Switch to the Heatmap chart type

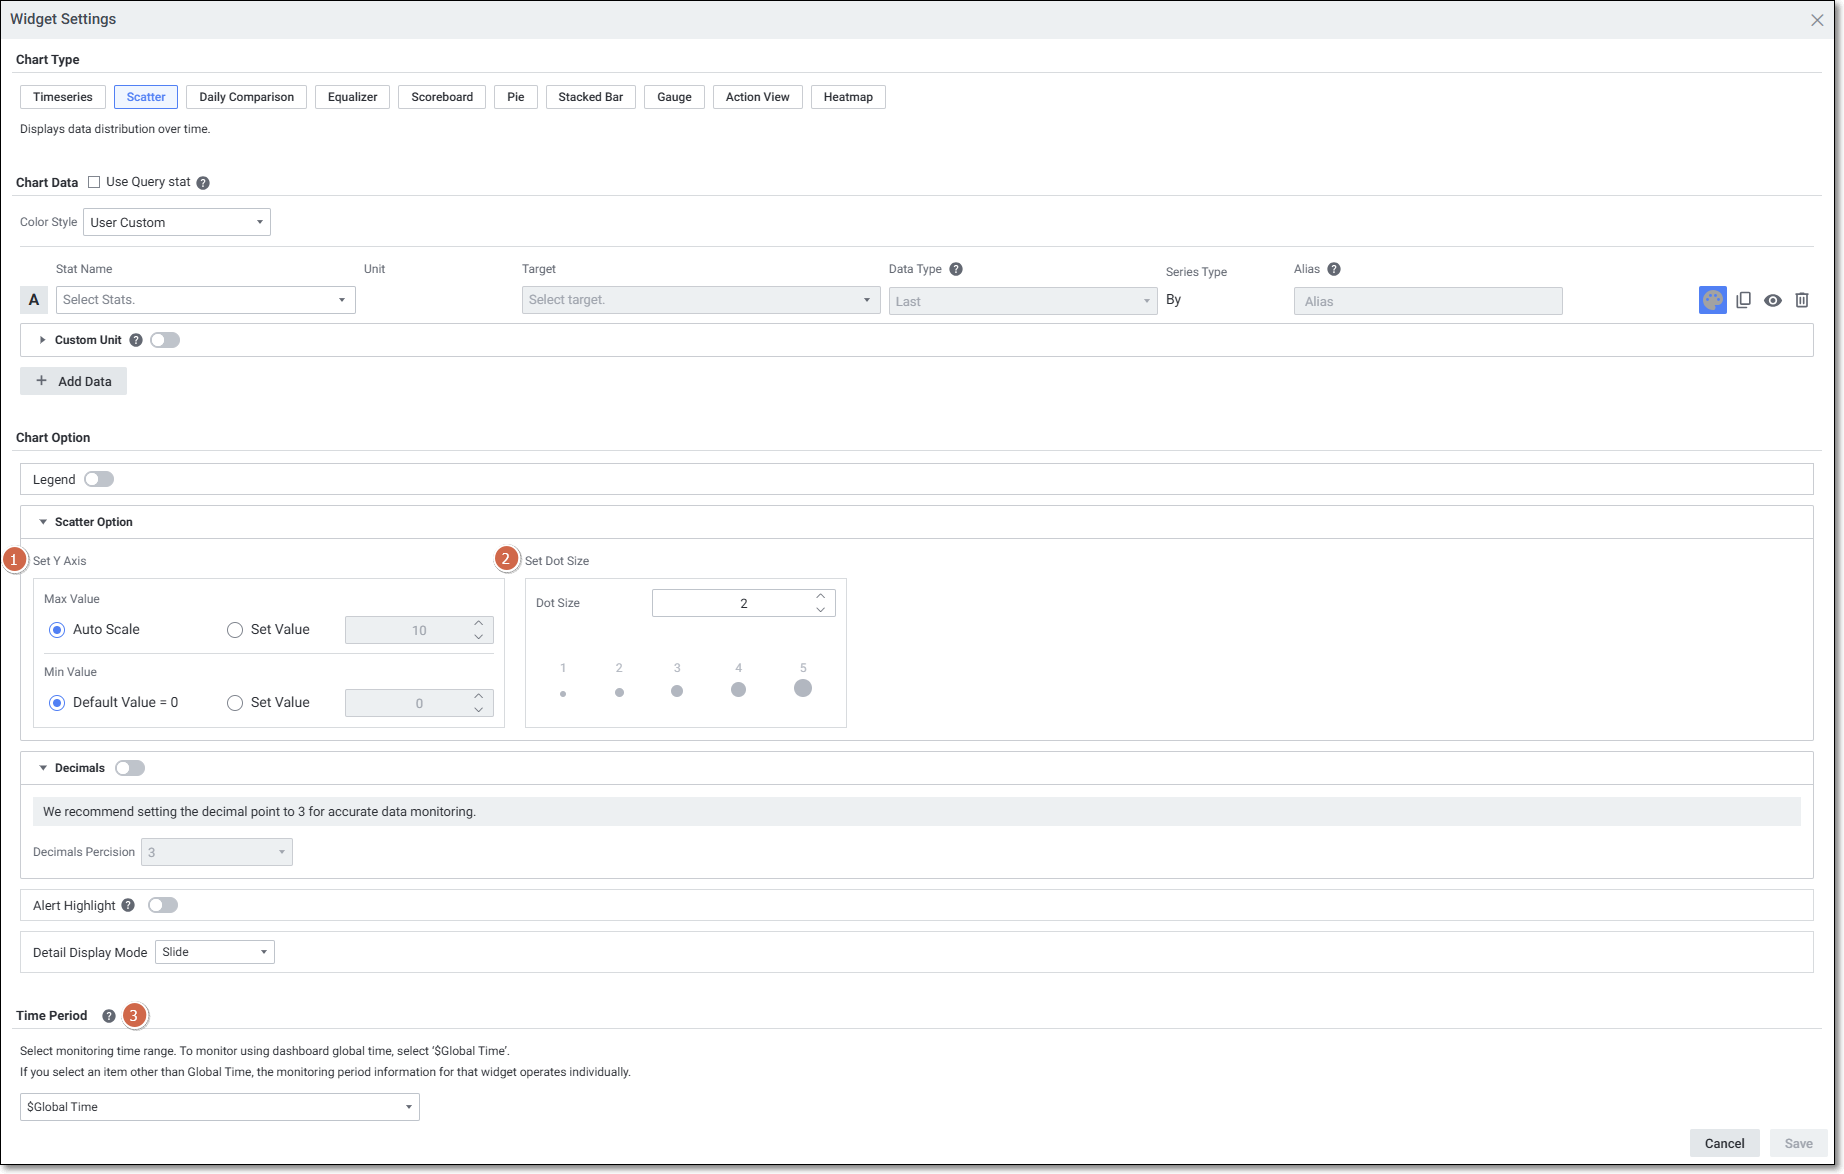point(848,97)
